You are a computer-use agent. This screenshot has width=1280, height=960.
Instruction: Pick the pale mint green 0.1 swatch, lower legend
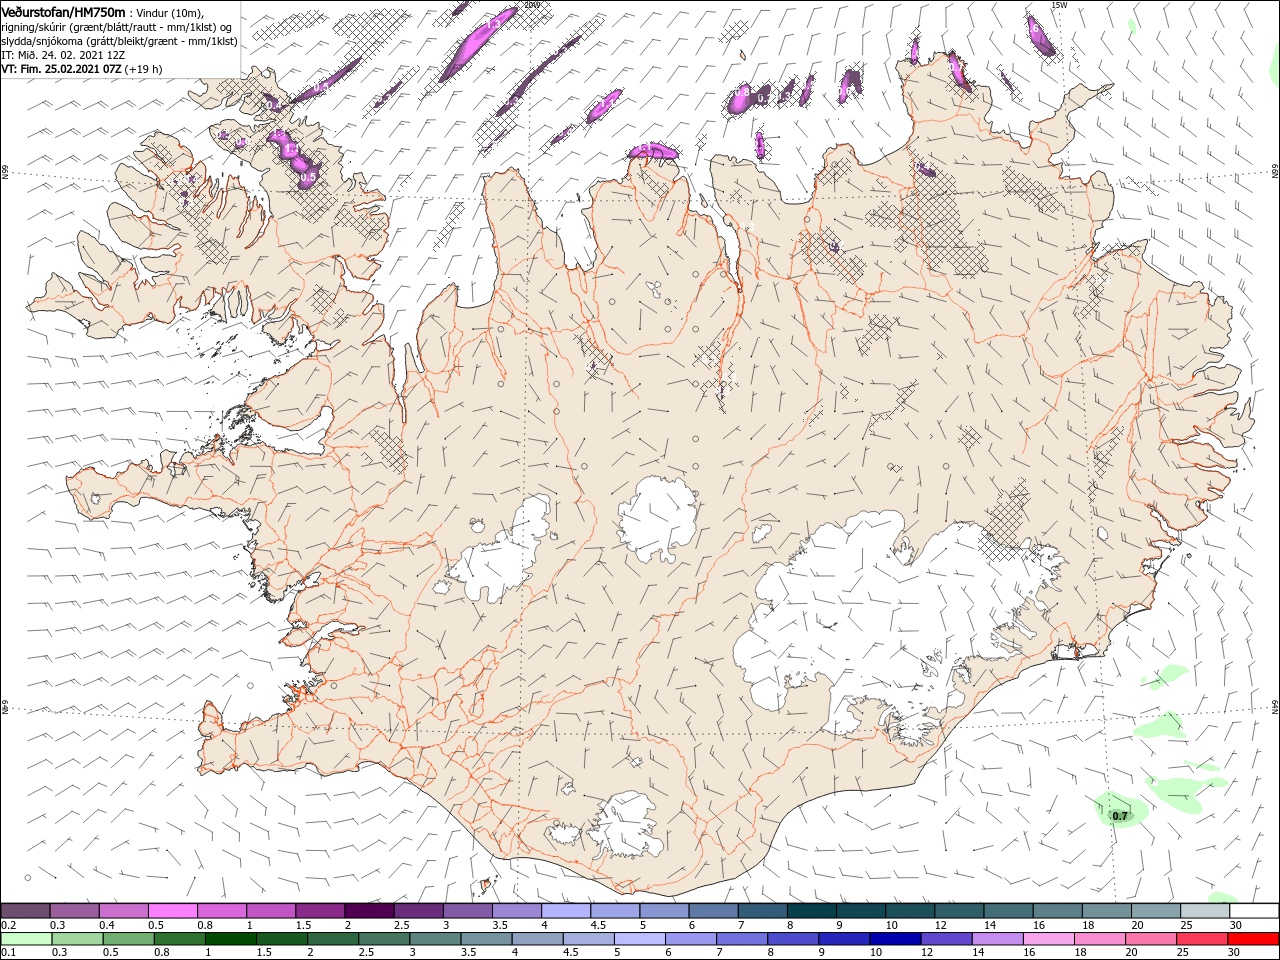(x=26, y=939)
